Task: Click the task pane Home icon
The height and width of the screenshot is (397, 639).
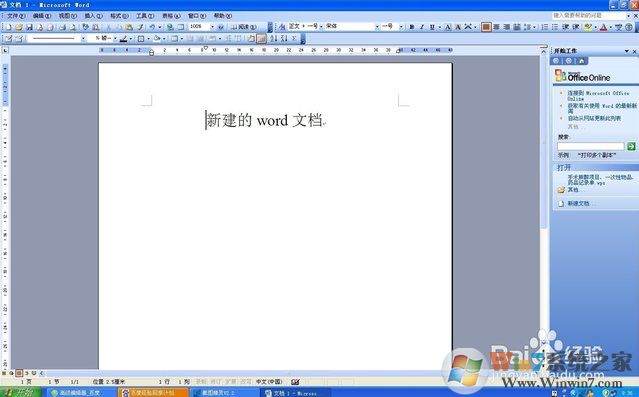Action: tap(582, 61)
